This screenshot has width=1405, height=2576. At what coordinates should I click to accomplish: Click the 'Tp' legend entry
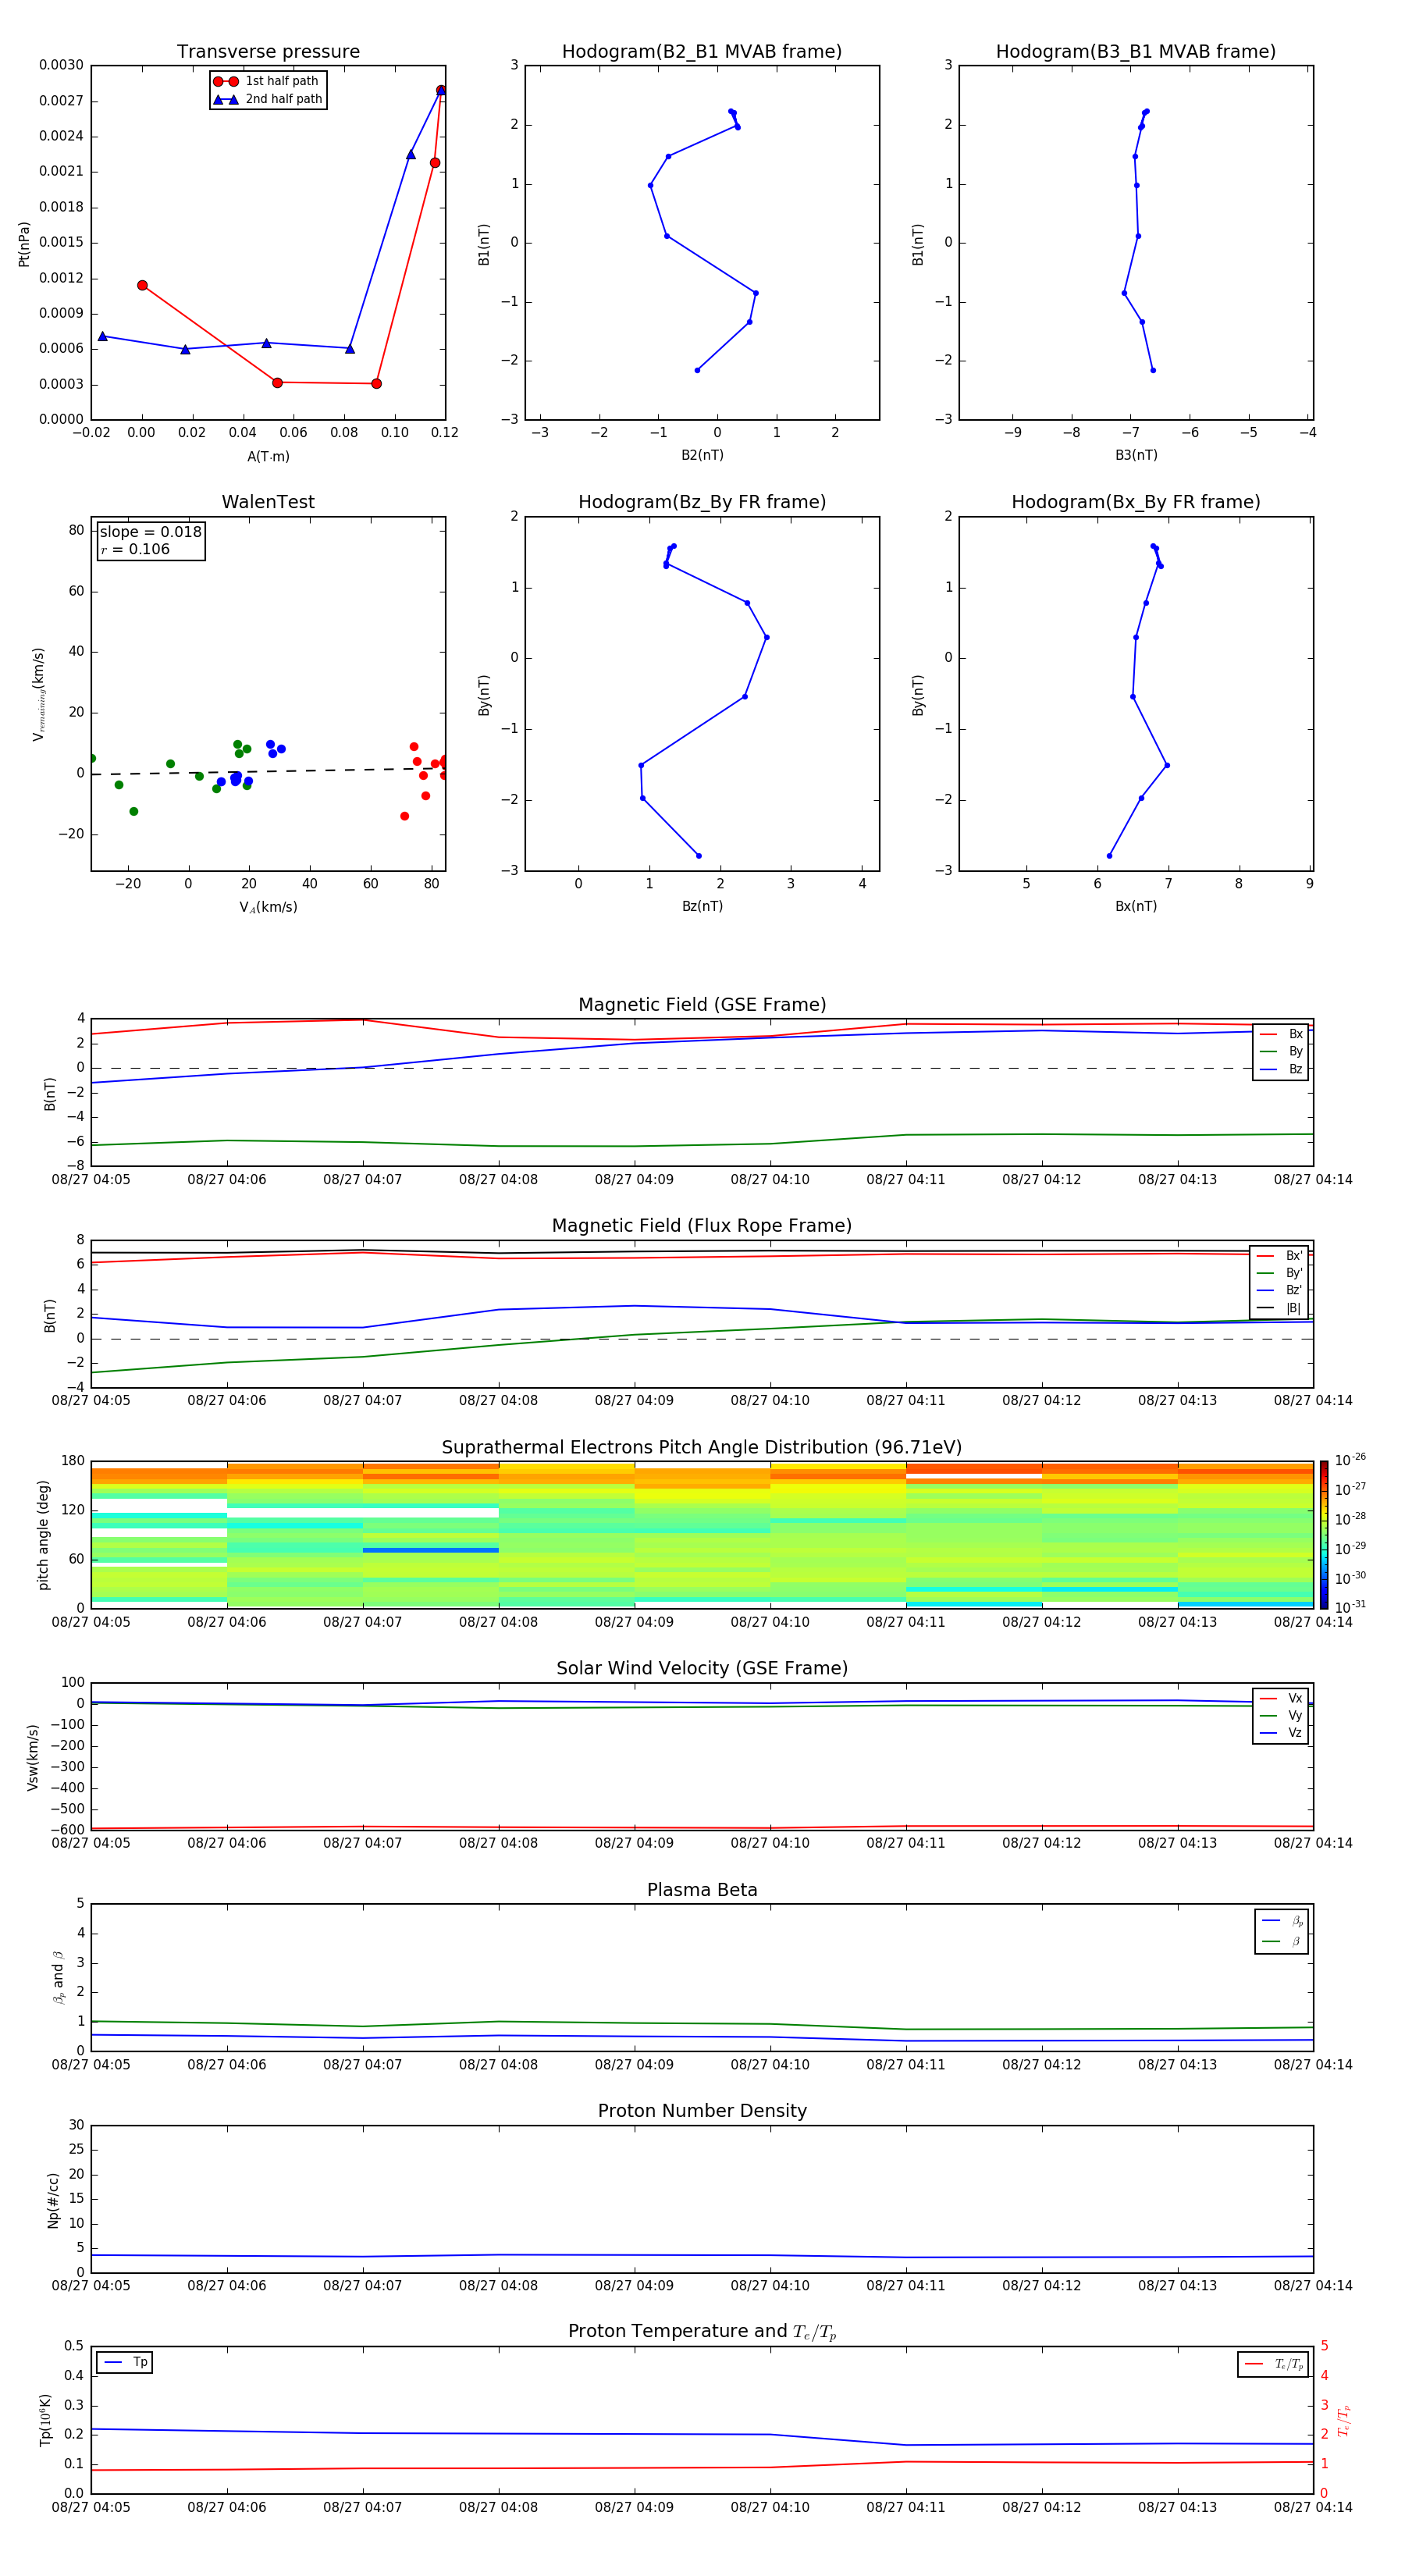[x=125, y=2362]
